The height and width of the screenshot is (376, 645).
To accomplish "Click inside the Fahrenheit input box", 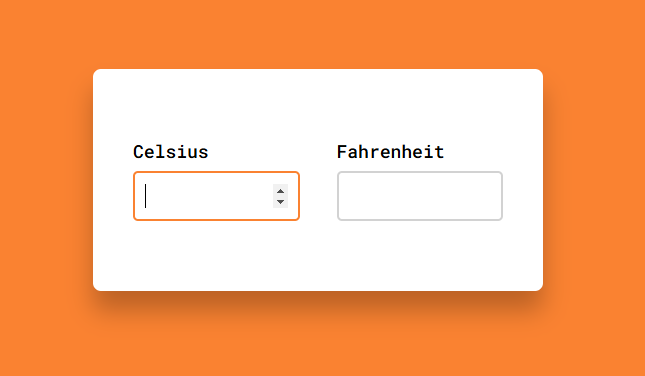I will 420,196.
